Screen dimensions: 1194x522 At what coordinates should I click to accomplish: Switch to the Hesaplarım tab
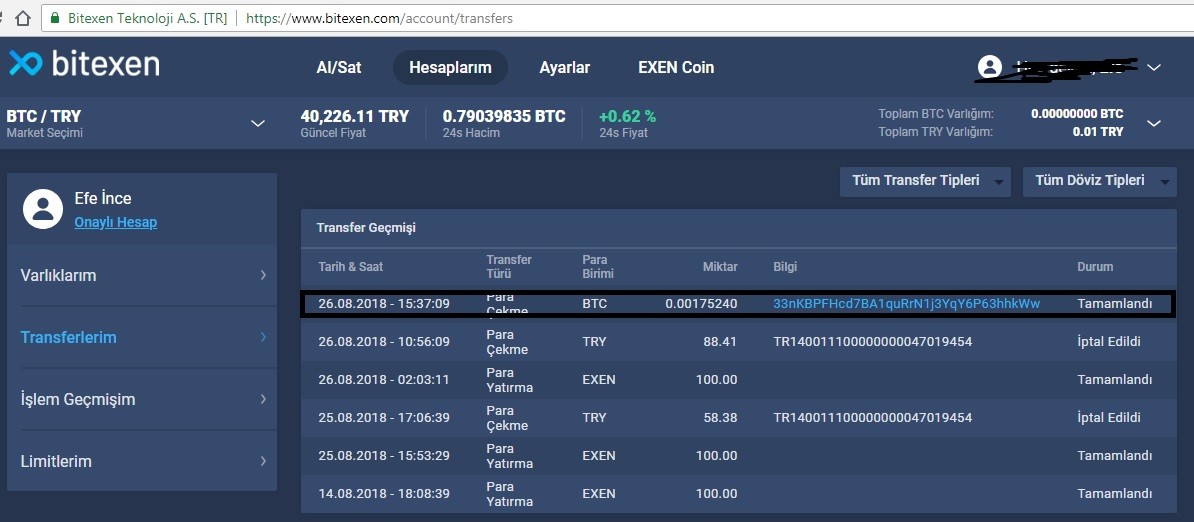450,68
